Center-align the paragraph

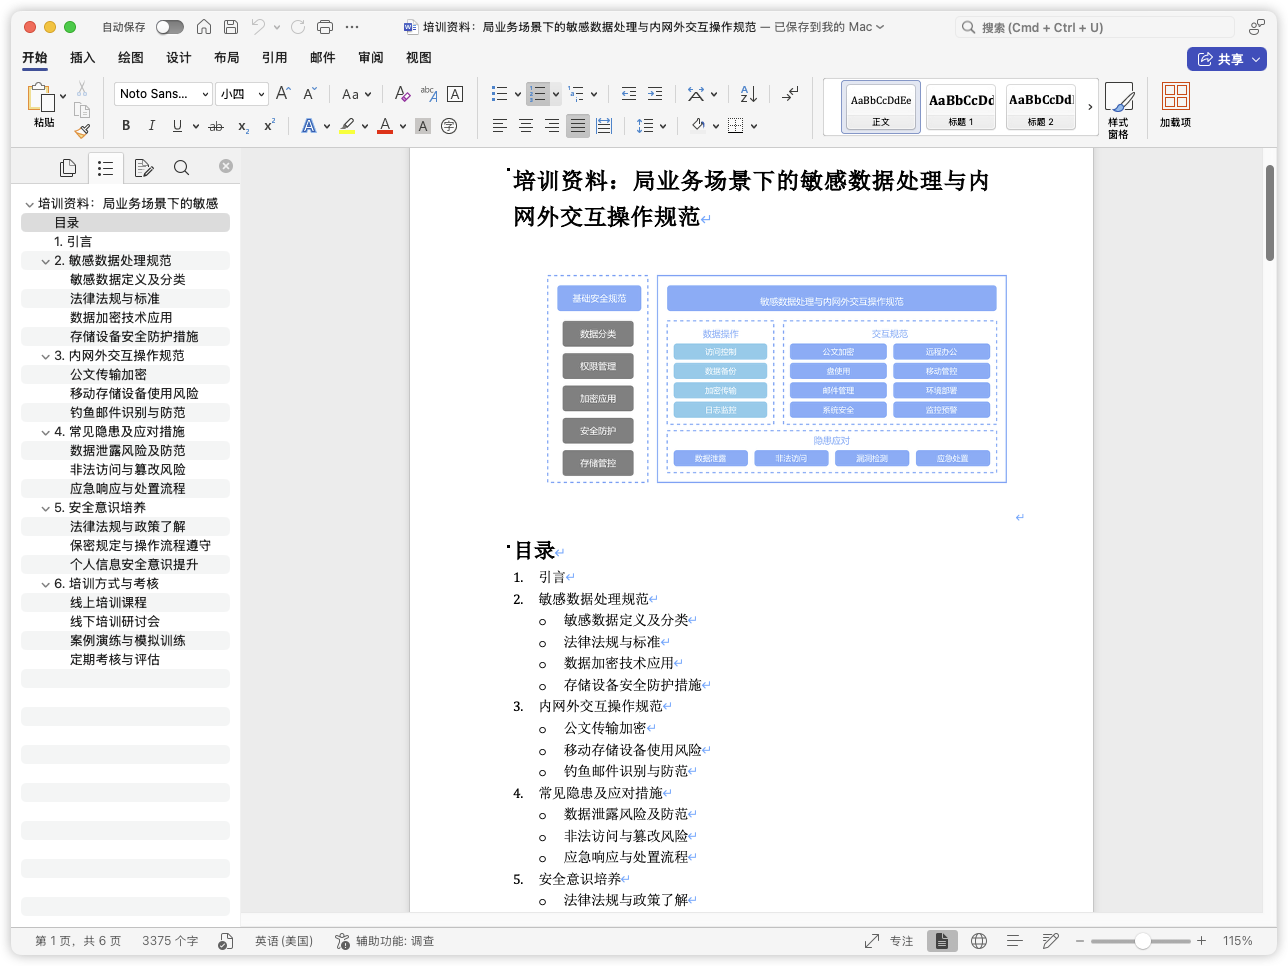525,125
